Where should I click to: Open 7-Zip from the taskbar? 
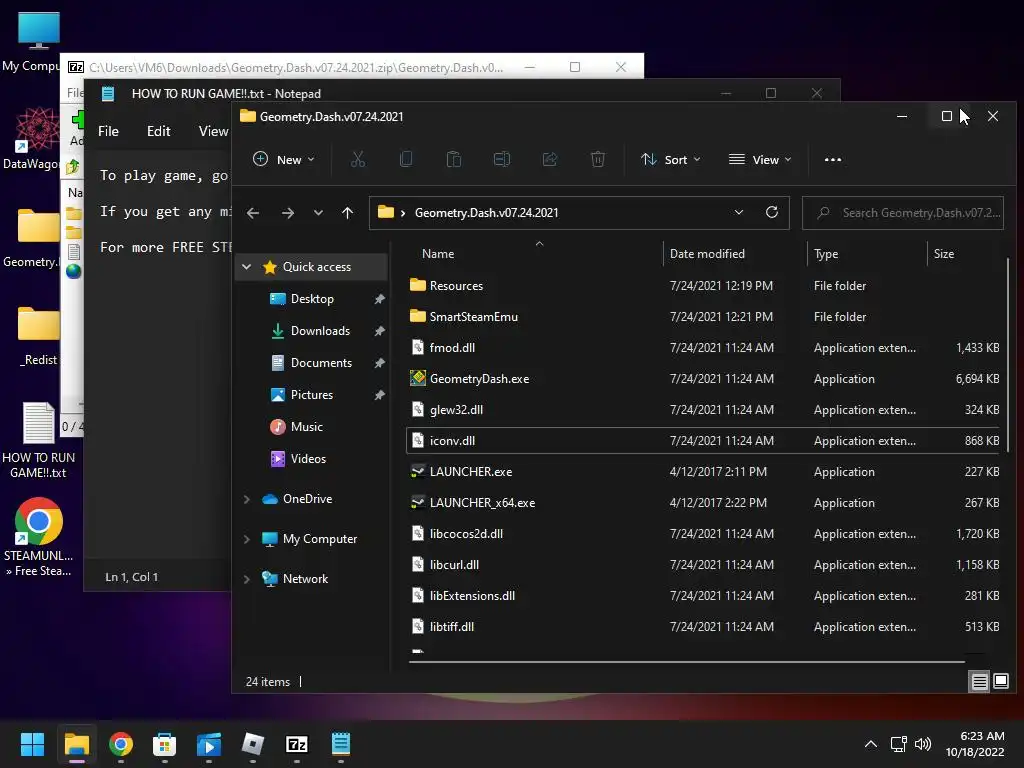296,744
